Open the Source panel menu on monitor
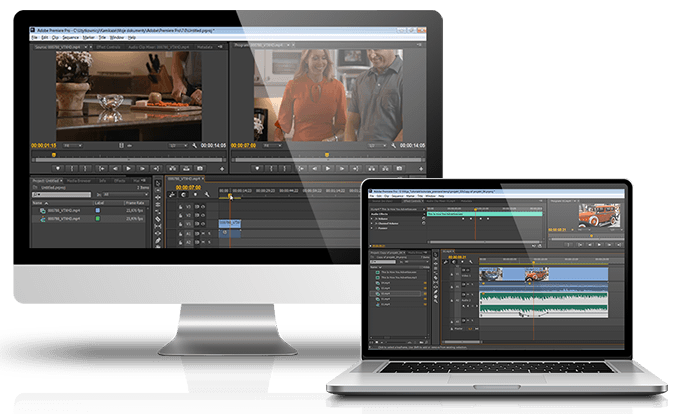Viewport: 695px width, 414px height. point(220,47)
